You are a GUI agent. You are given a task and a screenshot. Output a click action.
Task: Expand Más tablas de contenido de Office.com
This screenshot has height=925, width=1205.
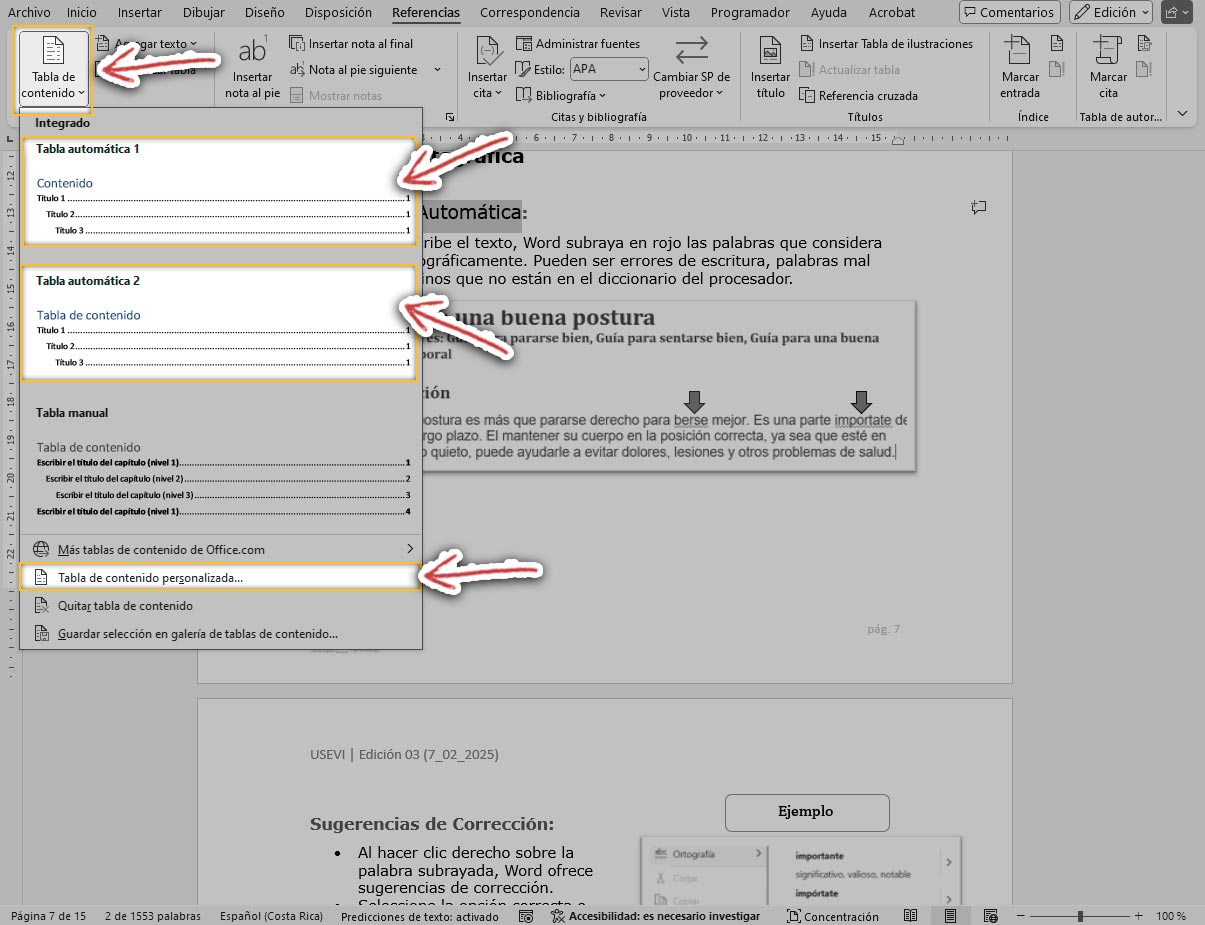(x=220, y=549)
